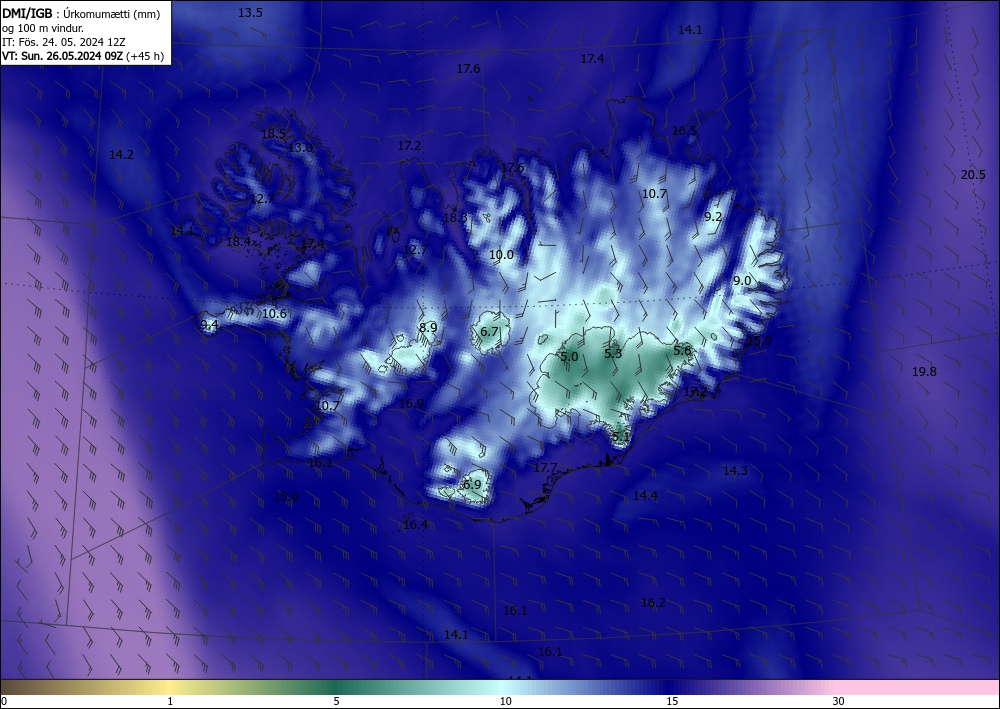Click the 14.3 value label

pos(735,471)
